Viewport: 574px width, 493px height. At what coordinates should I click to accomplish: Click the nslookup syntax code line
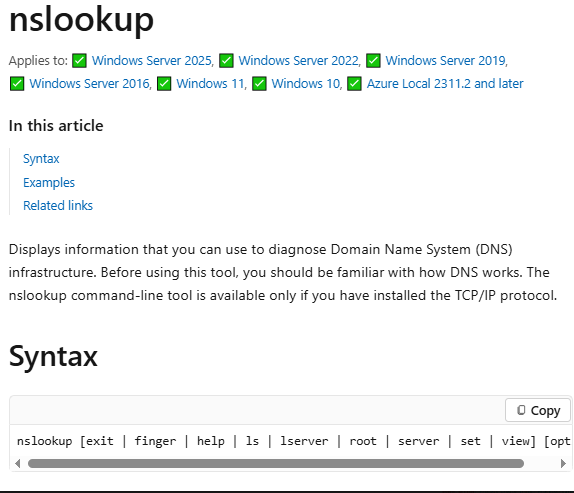coord(294,441)
